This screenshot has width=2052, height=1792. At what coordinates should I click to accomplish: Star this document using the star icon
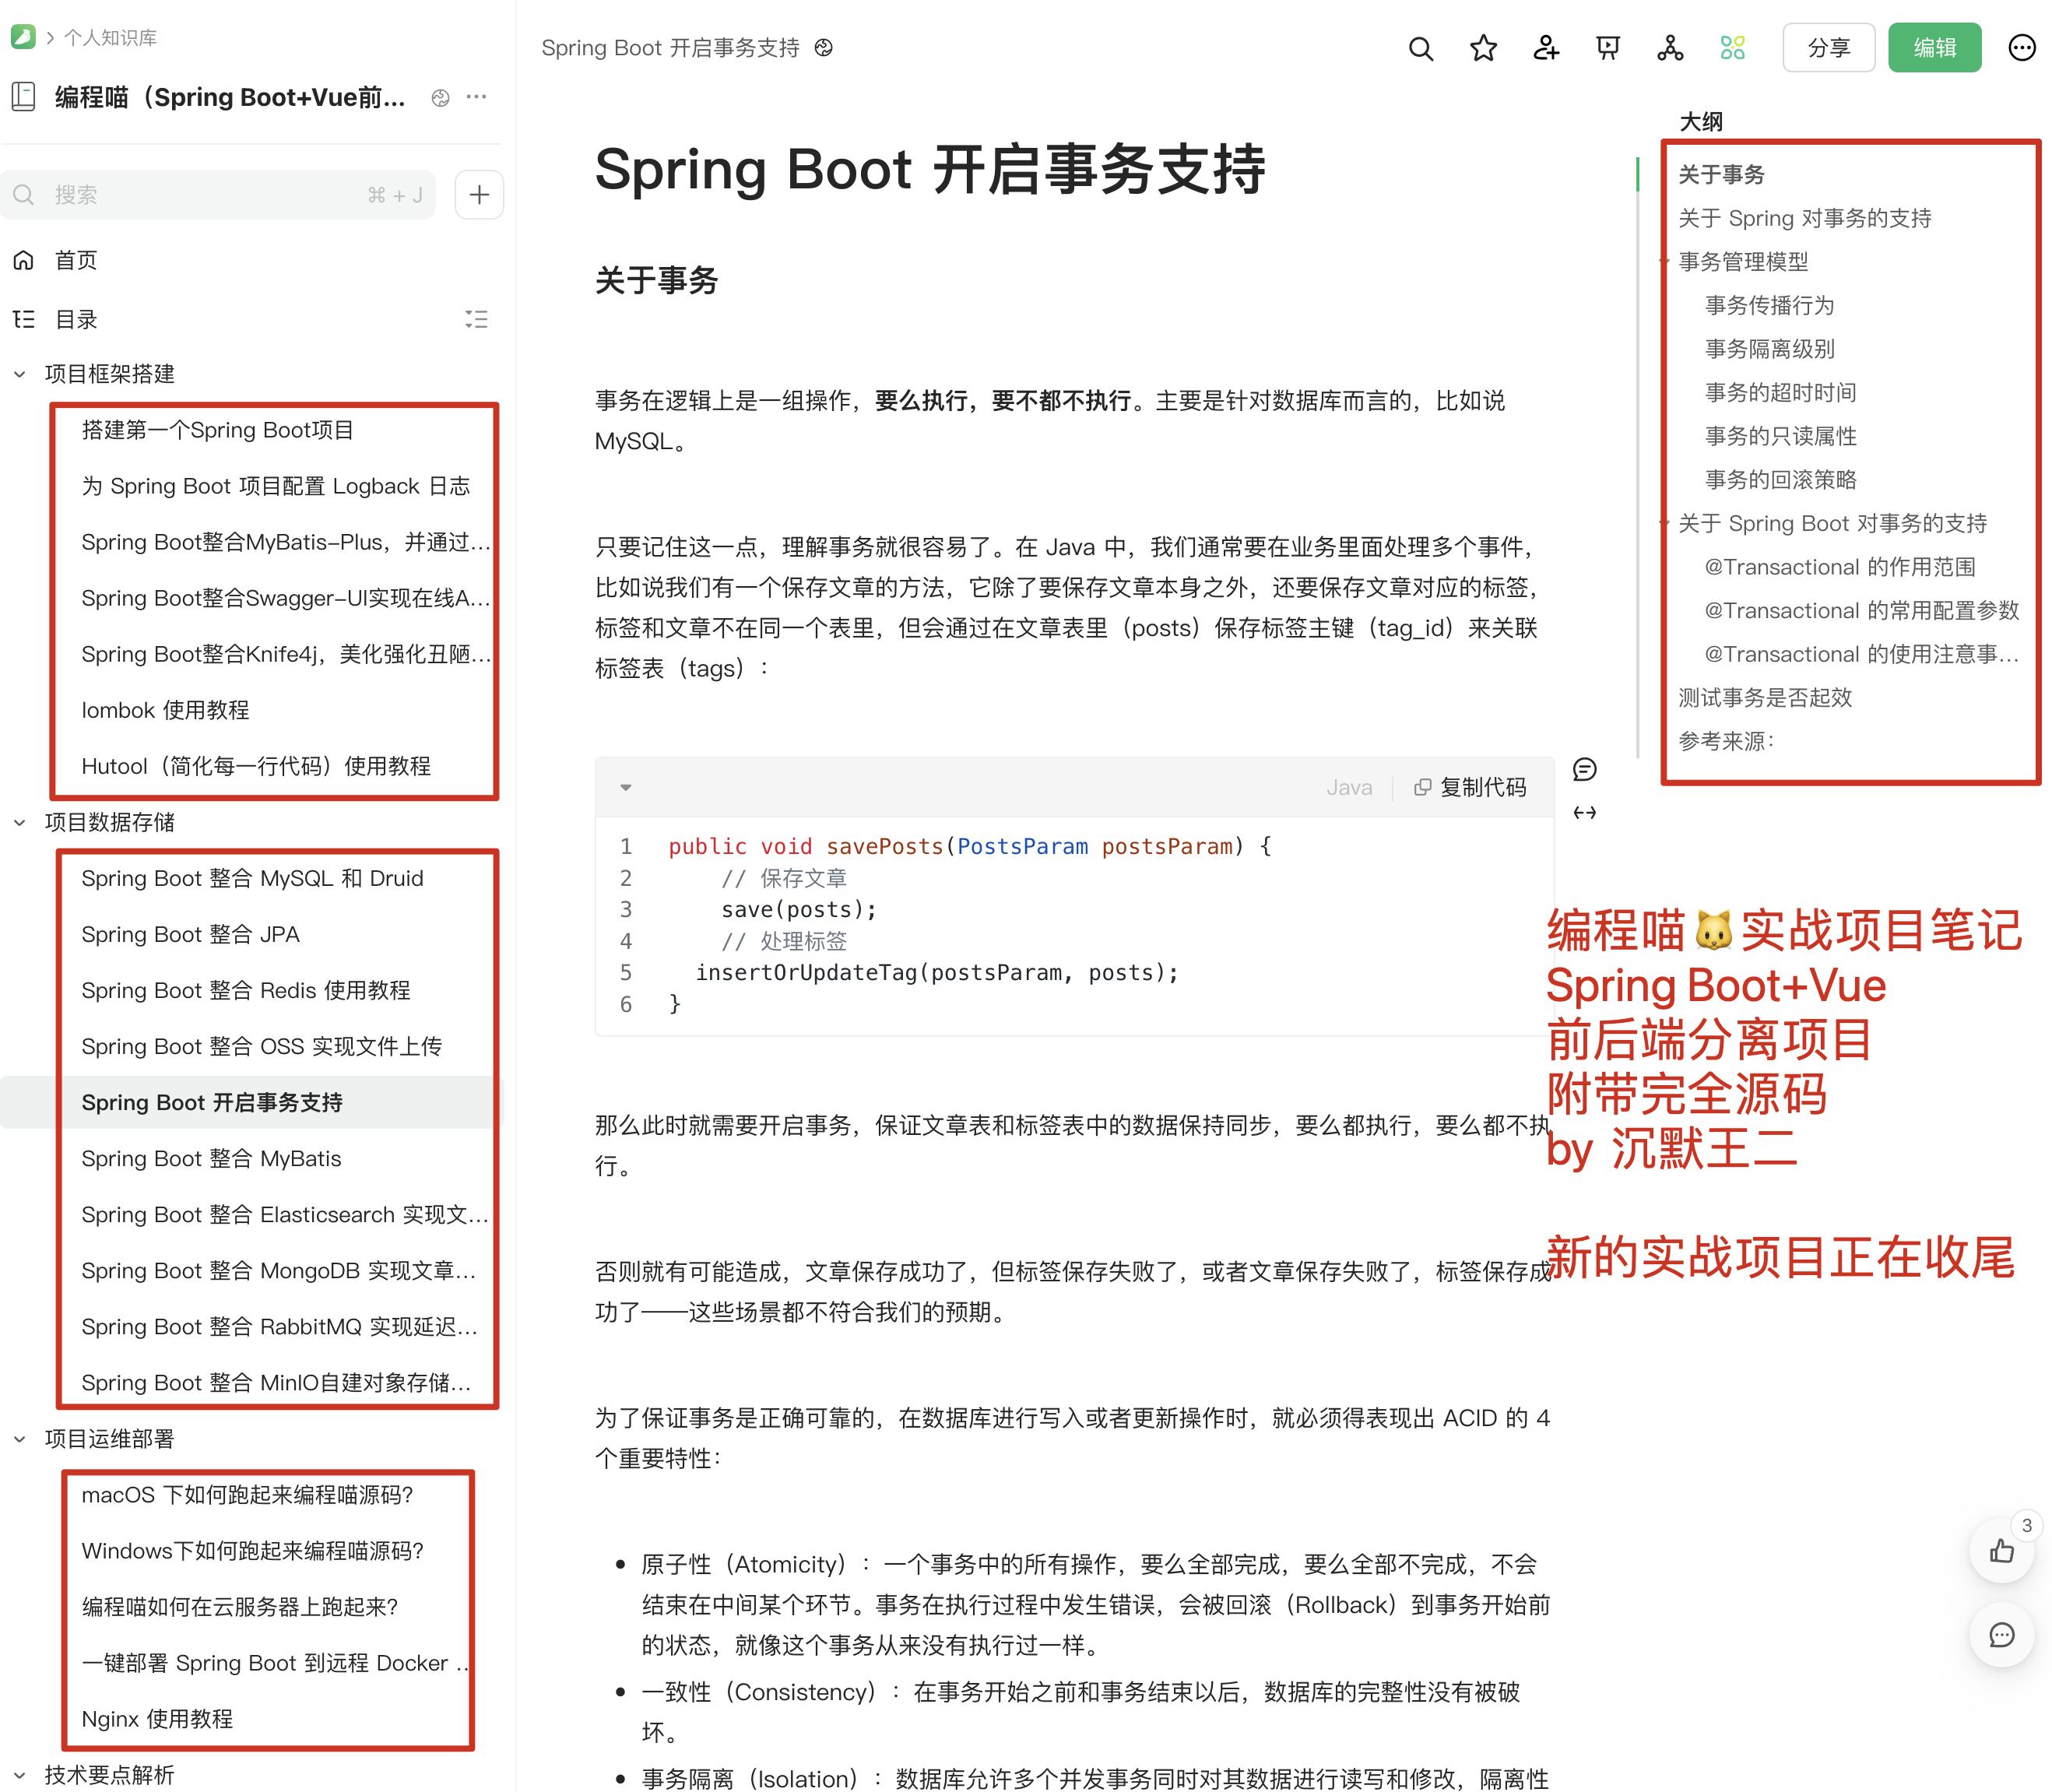[1483, 47]
